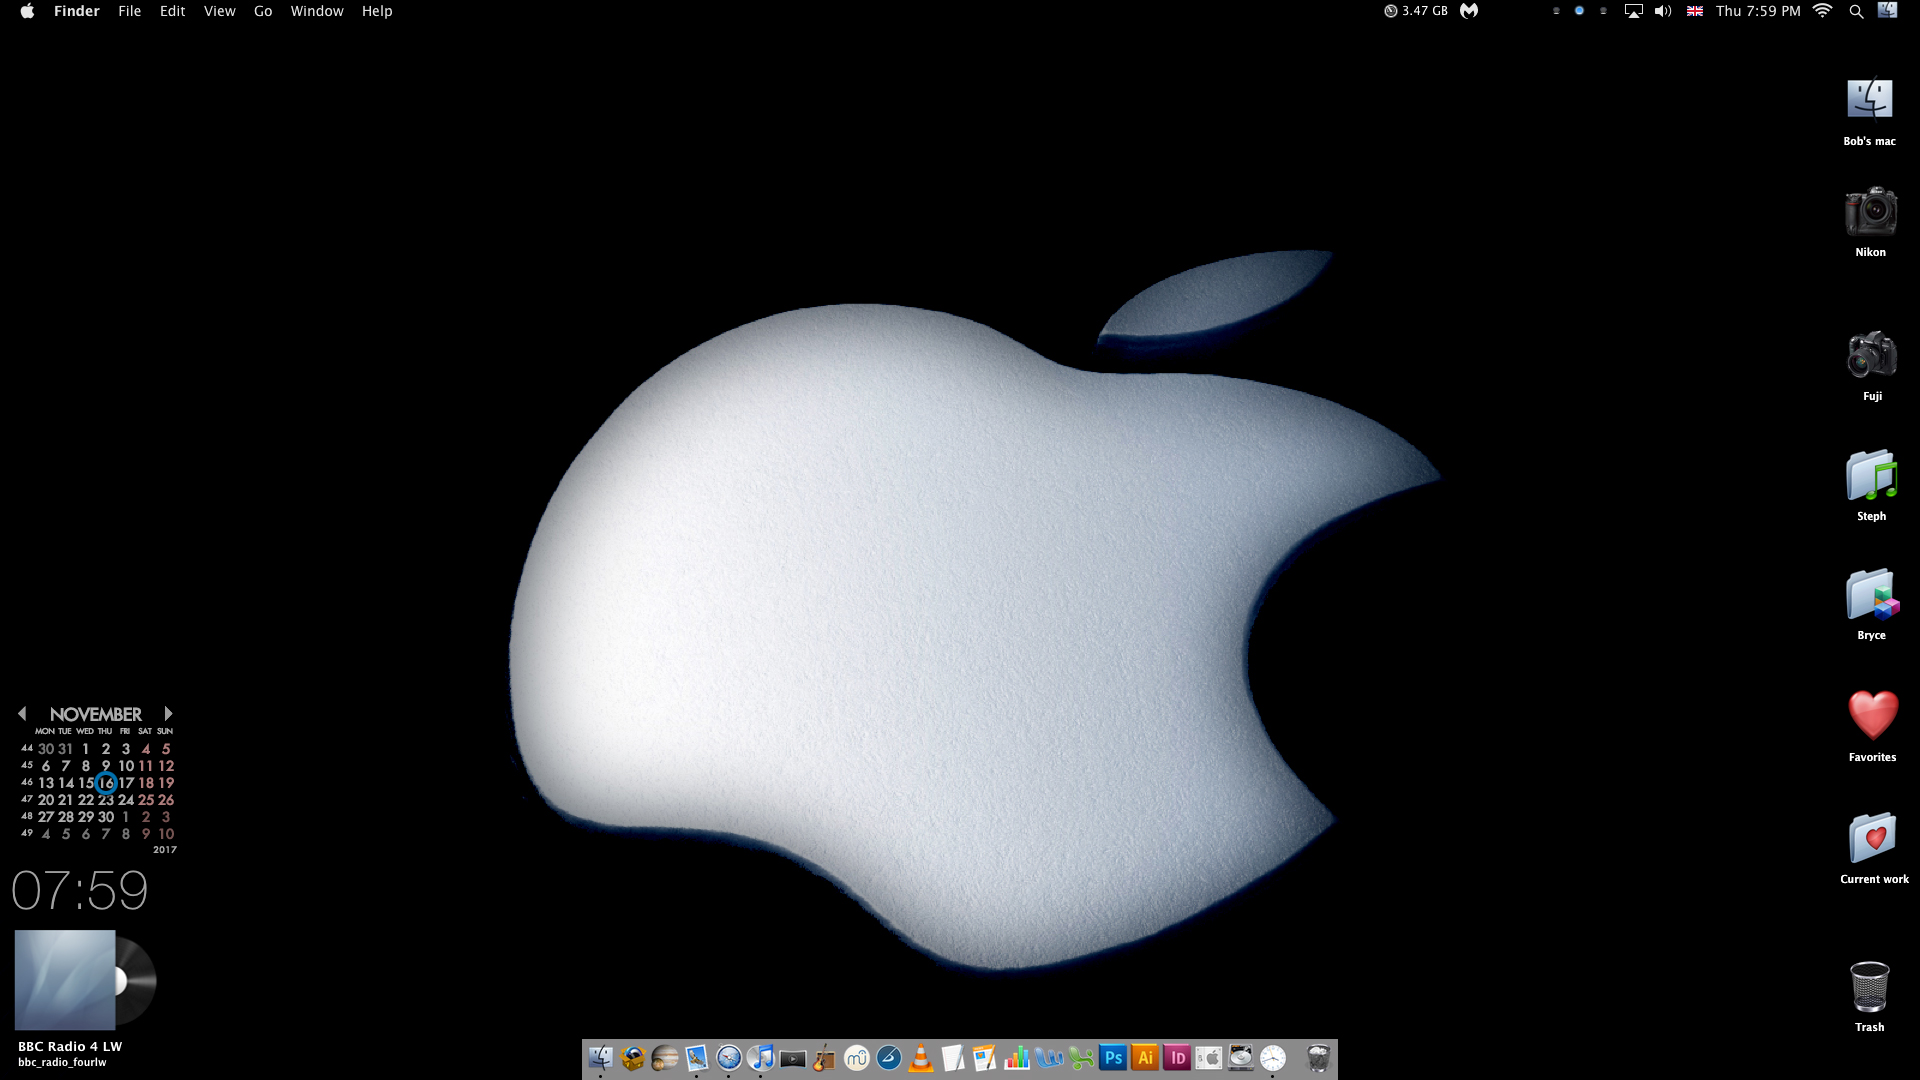Launch Photoshop from the dock
Image resolution: width=1920 pixels, height=1080 pixels.
point(1113,1058)
